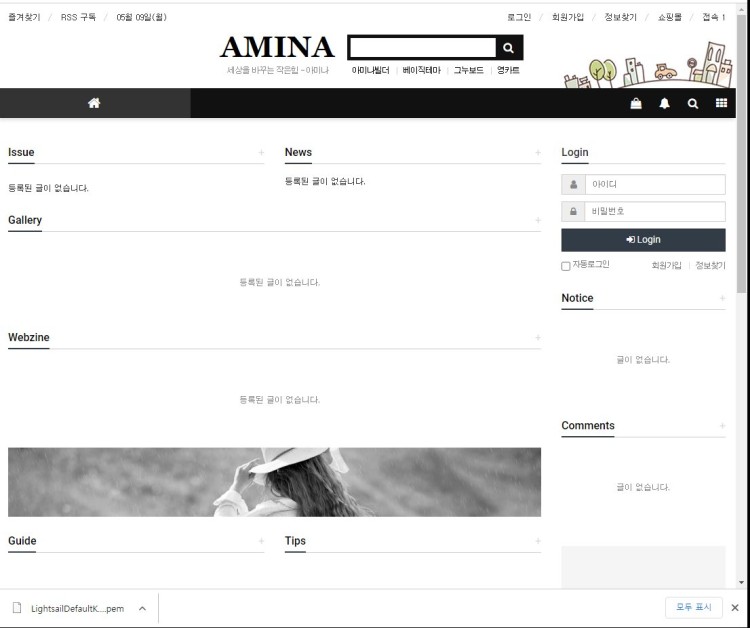The width and height of the screenshot is (750, 628).
Task: Open the notification bell icon
Action: tap(664, 103)
